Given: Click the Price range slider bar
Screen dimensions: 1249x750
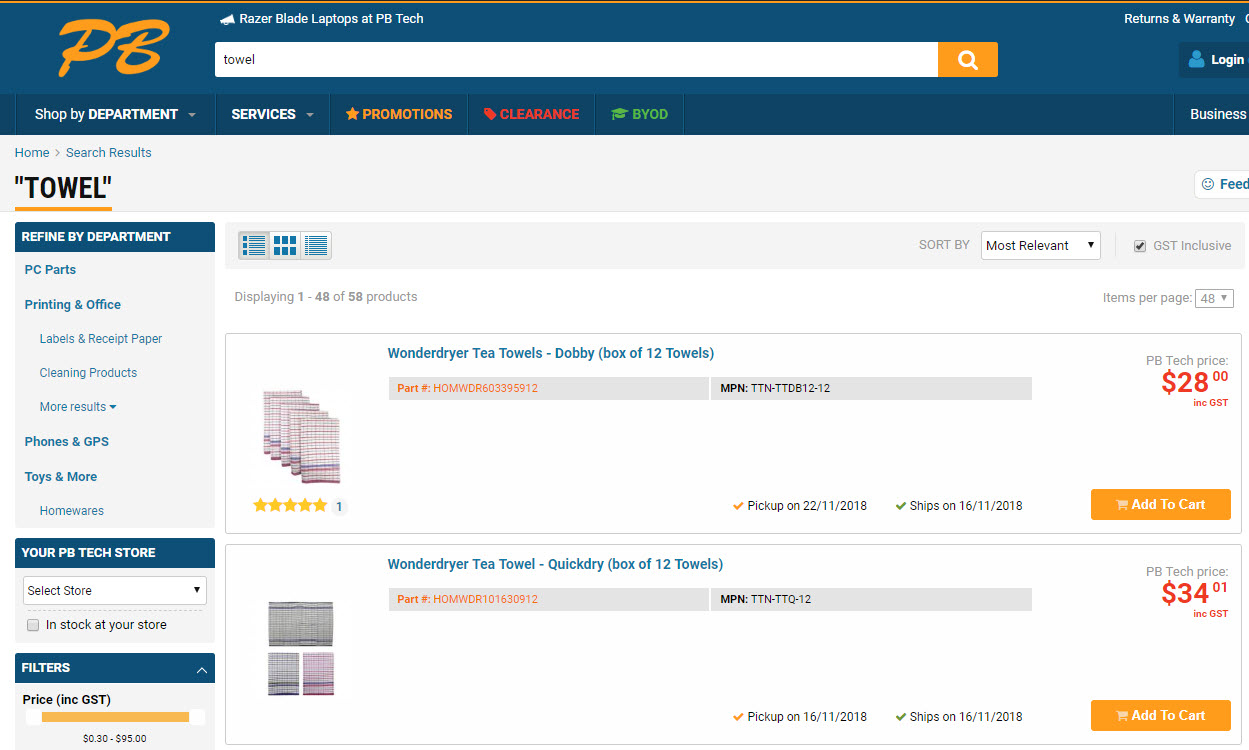Looking at the screenshot, I should pos(115,717).
